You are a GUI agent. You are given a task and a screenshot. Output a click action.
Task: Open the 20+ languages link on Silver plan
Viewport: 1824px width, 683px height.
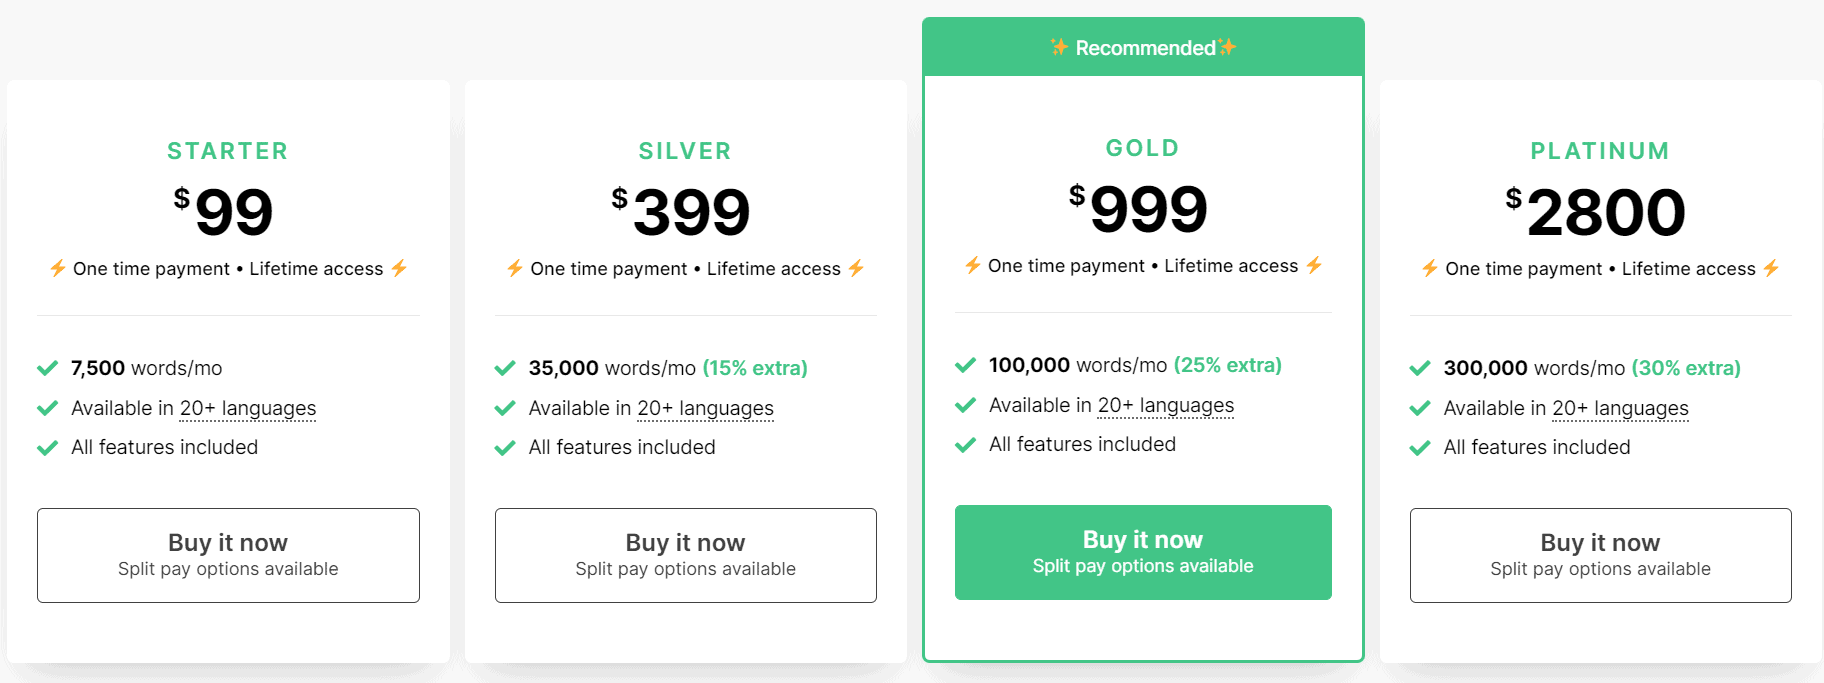(705, 408)
